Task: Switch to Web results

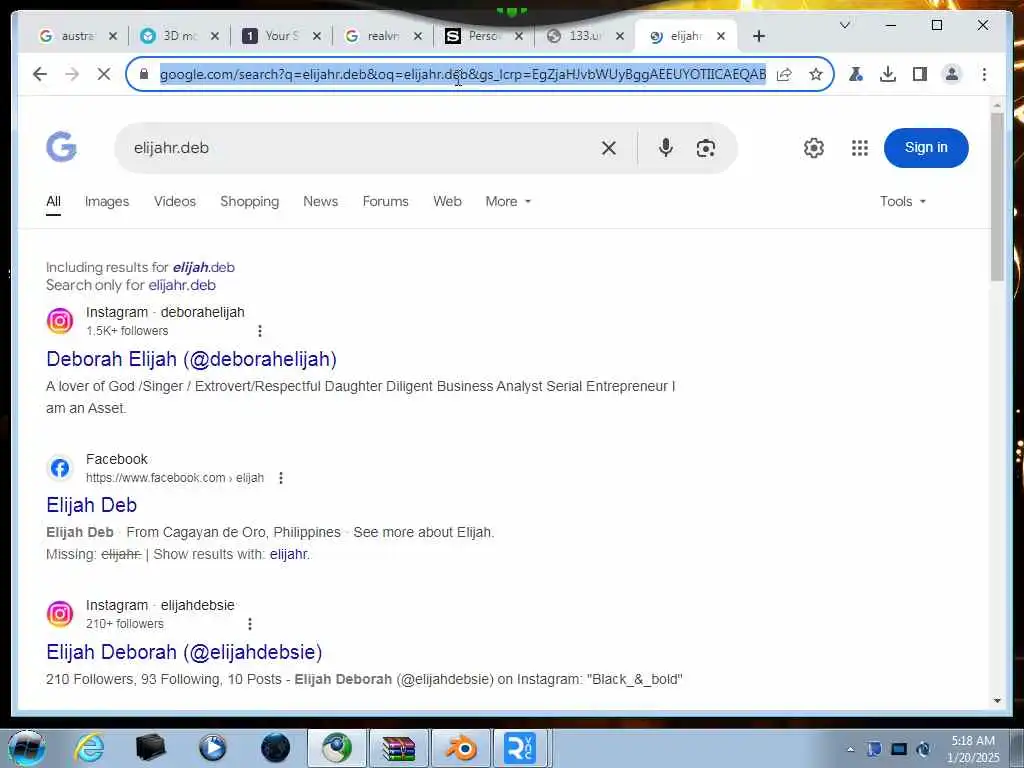Action: coord(447,202)
